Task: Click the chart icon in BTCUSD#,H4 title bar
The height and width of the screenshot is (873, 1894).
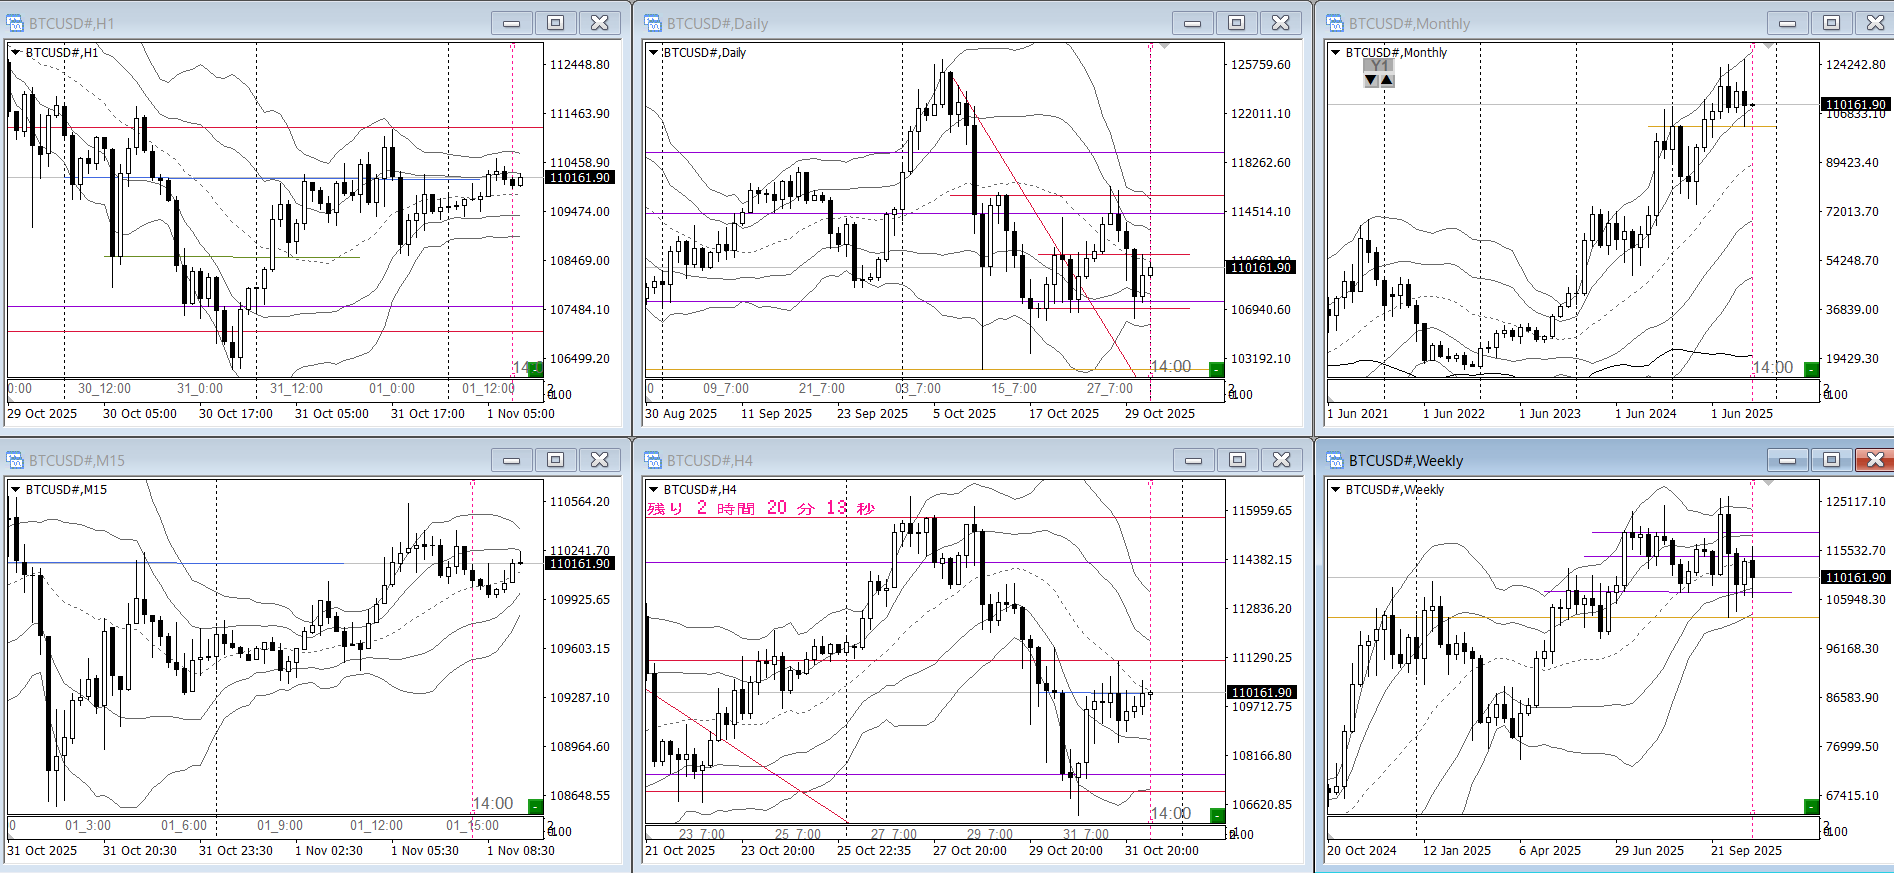Action: pyautogui.click(x=653, y=460)
